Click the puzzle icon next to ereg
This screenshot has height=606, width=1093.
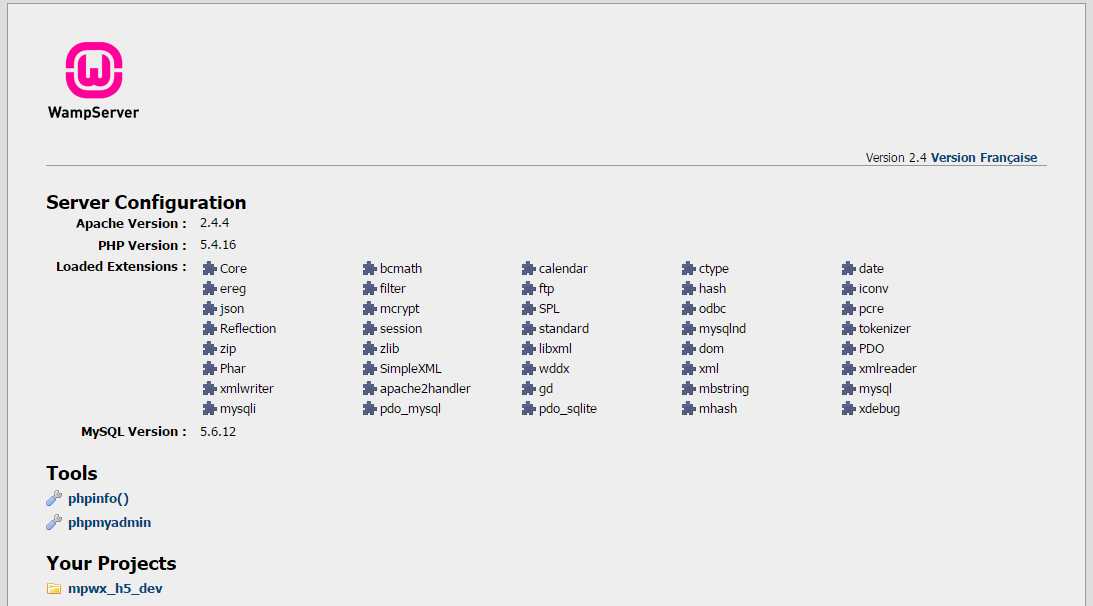coord(209,289)
